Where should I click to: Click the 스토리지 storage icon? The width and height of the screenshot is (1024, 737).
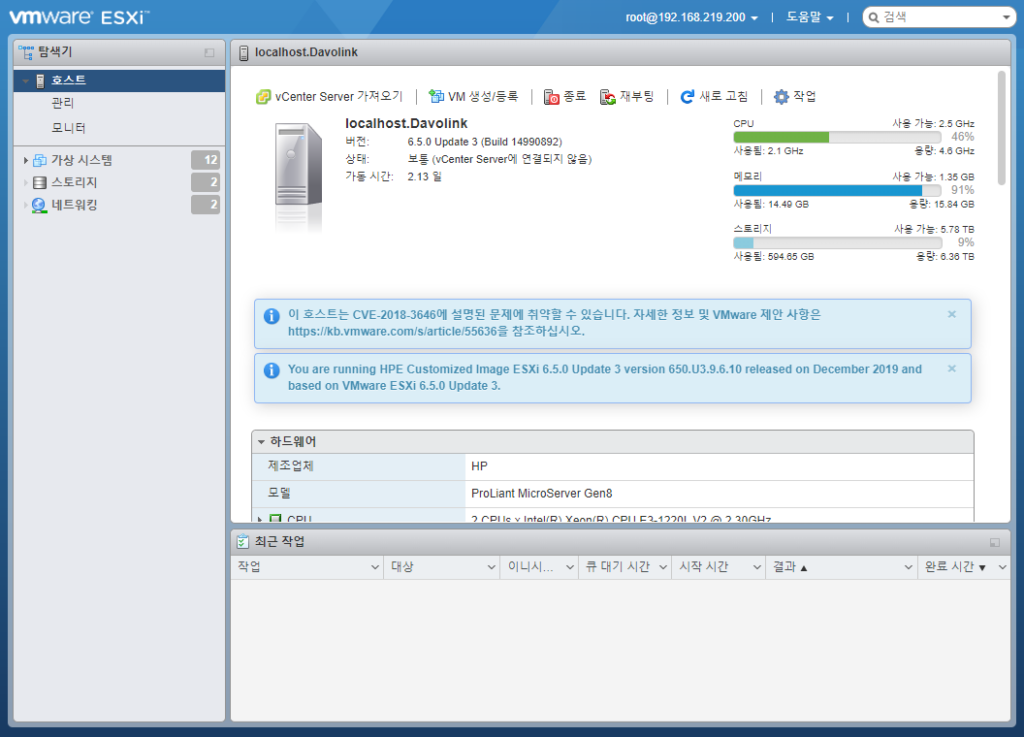(x=40, y=182)
